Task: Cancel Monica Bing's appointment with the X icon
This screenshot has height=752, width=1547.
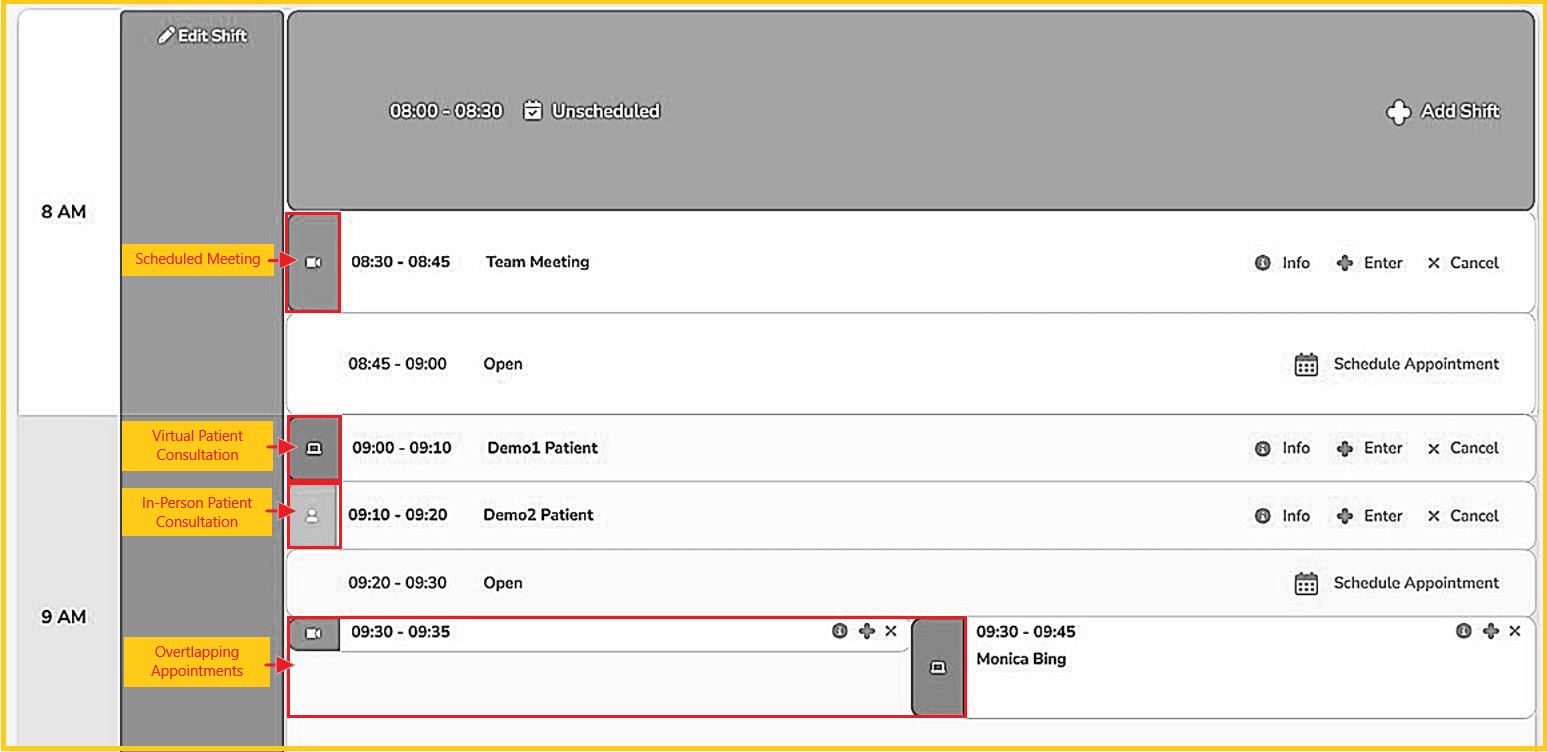Action: (1514, 631)
